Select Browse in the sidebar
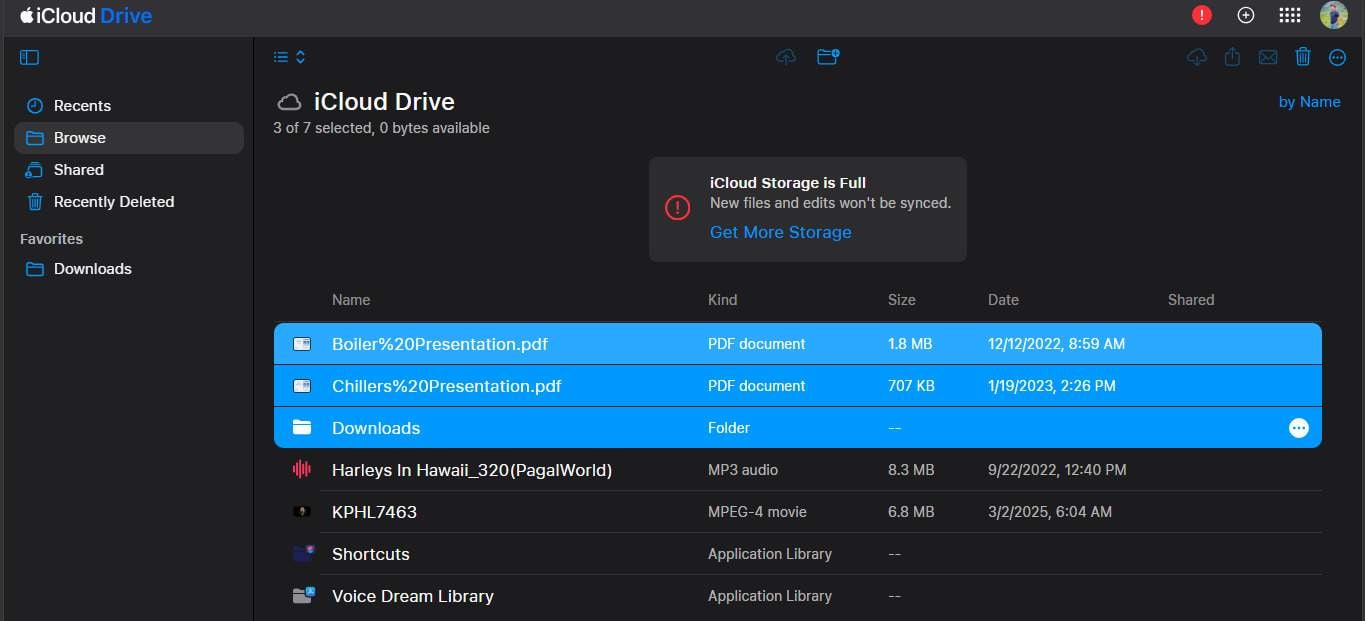The height and width of the screenshot is (621, 1365). tap(129, 138)
